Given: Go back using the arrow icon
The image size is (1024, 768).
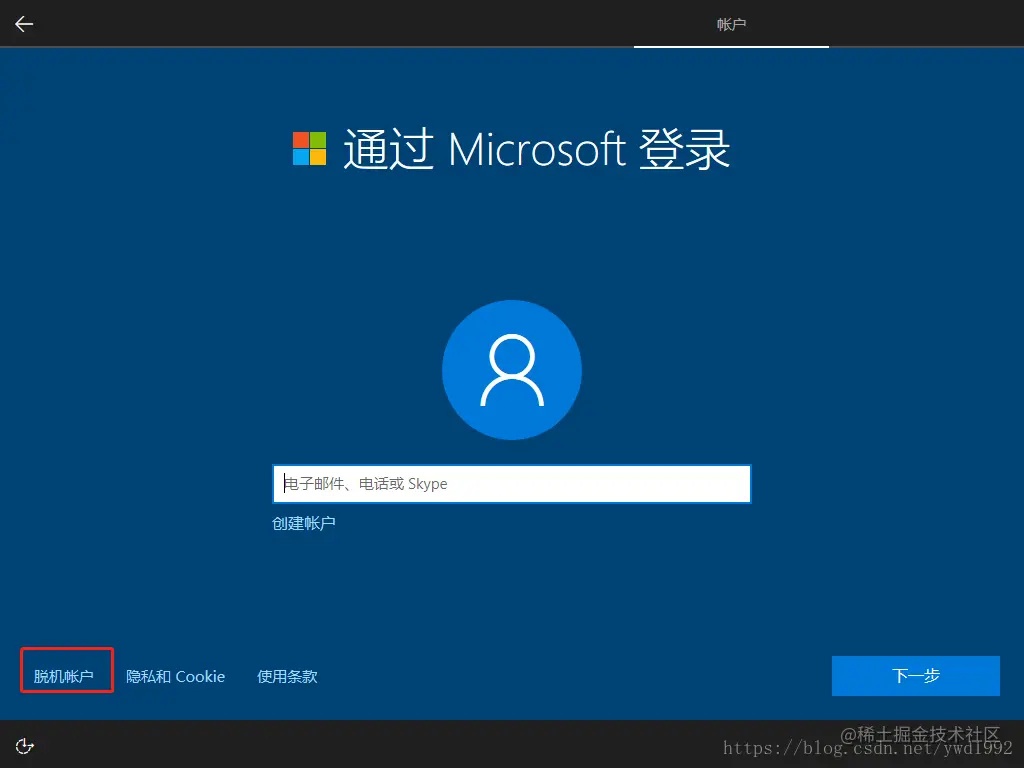Looking at the screenshot, I should click(24, 24).
